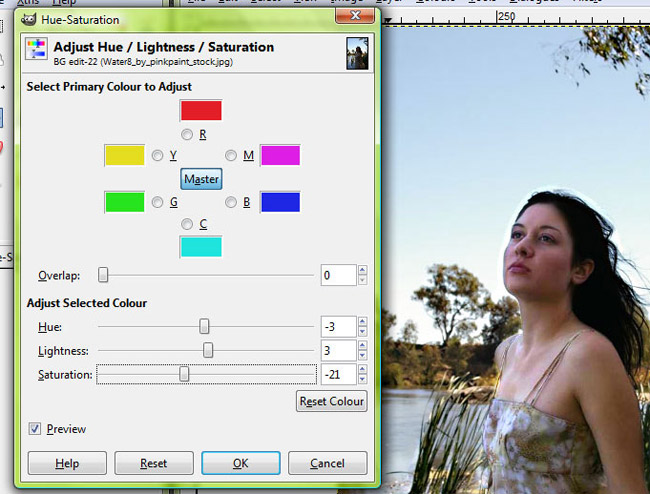This screenshot has width=650, height=494.
Task: Increase Hue with the up stepper arrow
Action: click(362, 322)
